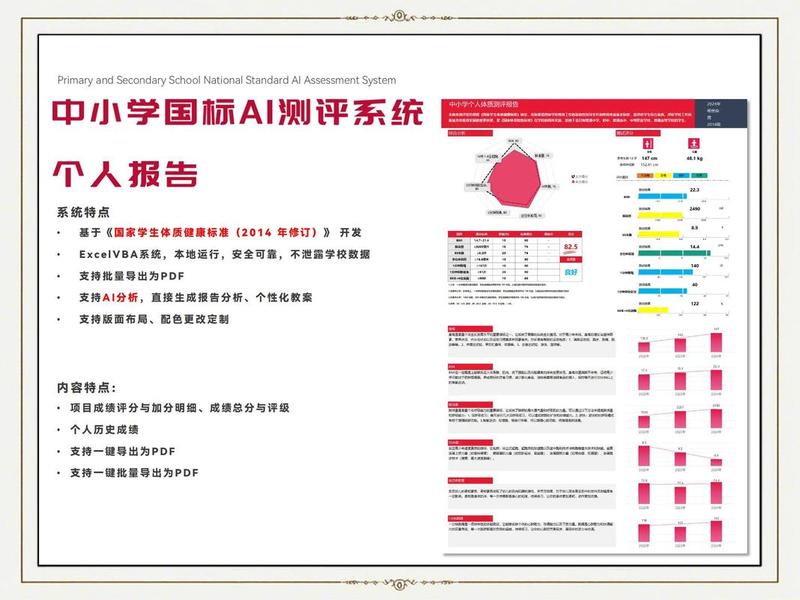Click the red 中小学个人体质测评报告 report header
This screenshot has width=800, height=600.
(x=568, y=113)
